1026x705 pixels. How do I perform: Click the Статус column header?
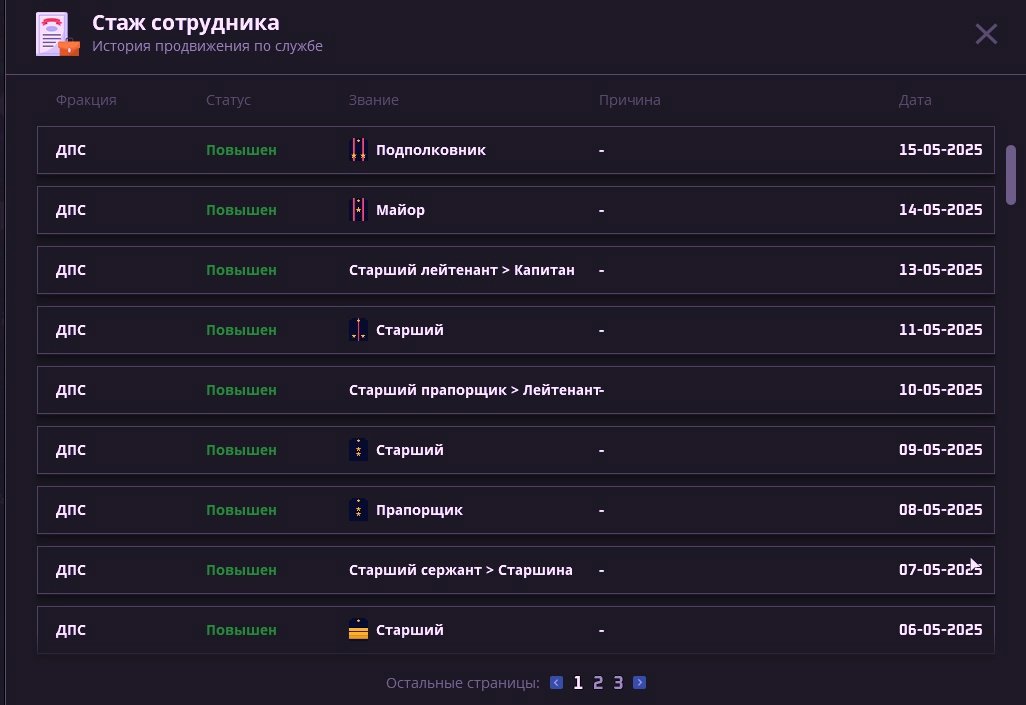point(228,100)
